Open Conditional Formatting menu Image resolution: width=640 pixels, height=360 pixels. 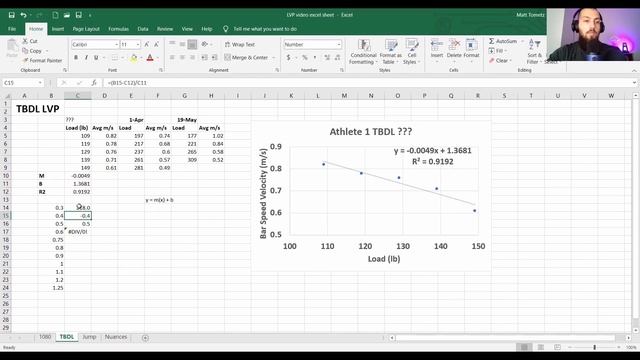[363, 52]
